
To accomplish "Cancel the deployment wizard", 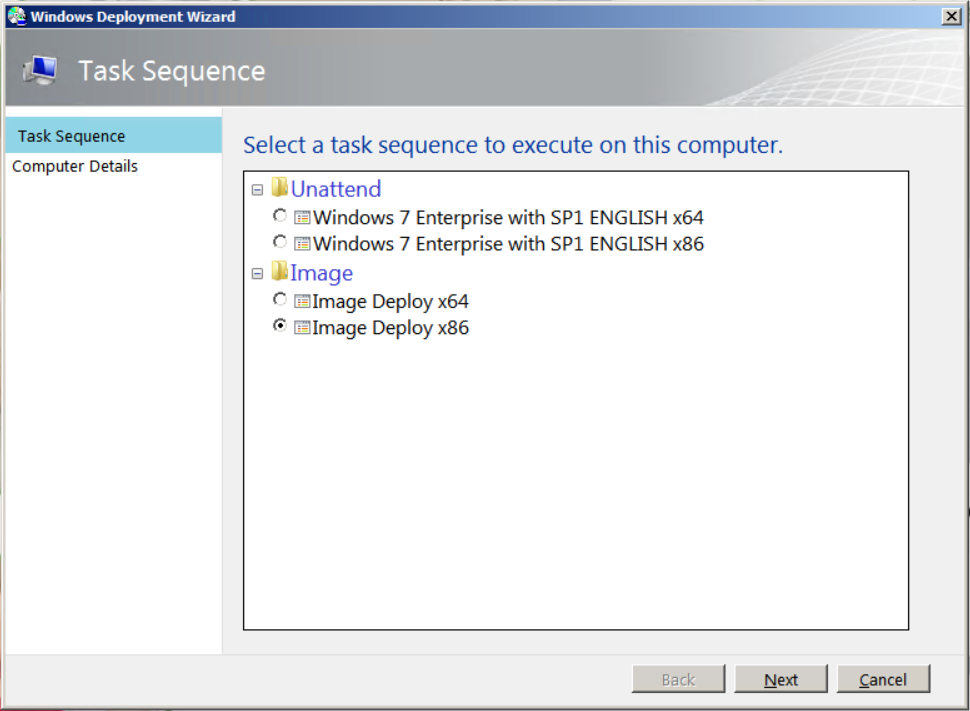I will pos(883,679).
